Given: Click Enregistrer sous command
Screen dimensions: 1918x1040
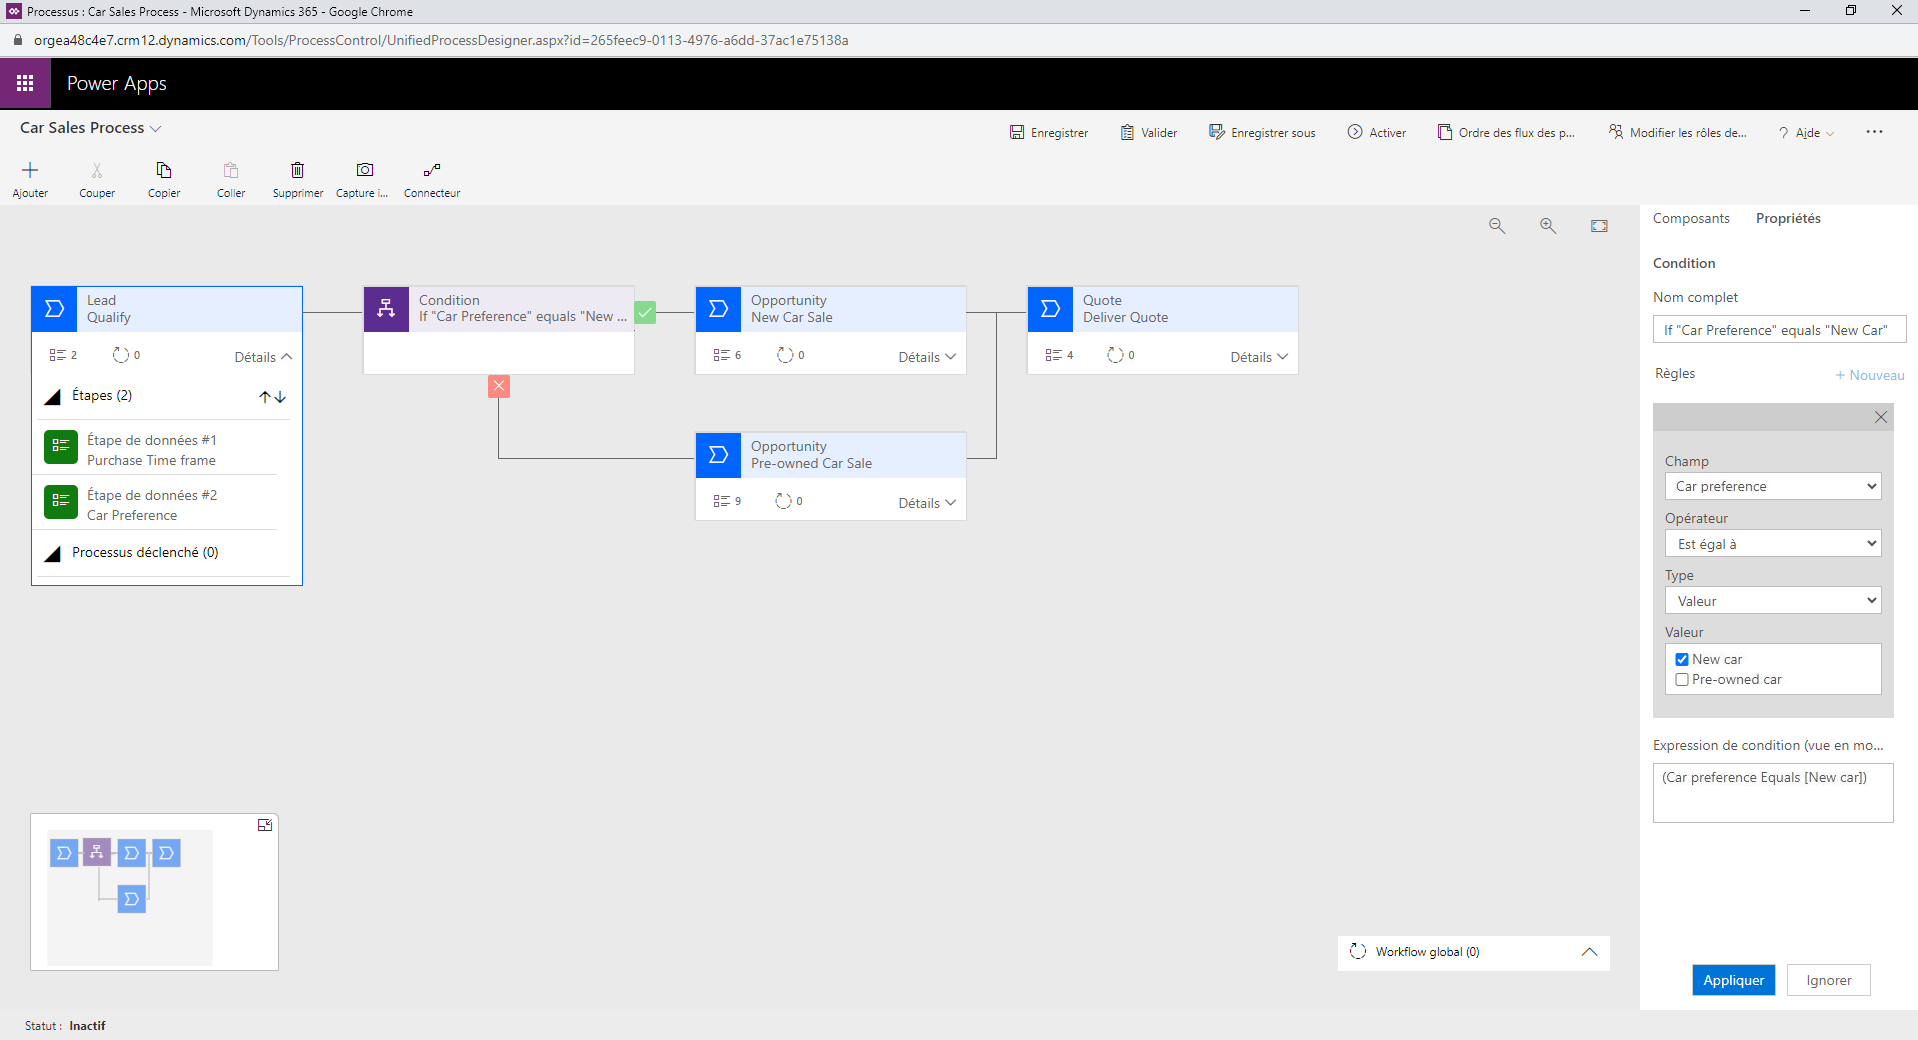Looking at the screenshot, I should 1262,133.
